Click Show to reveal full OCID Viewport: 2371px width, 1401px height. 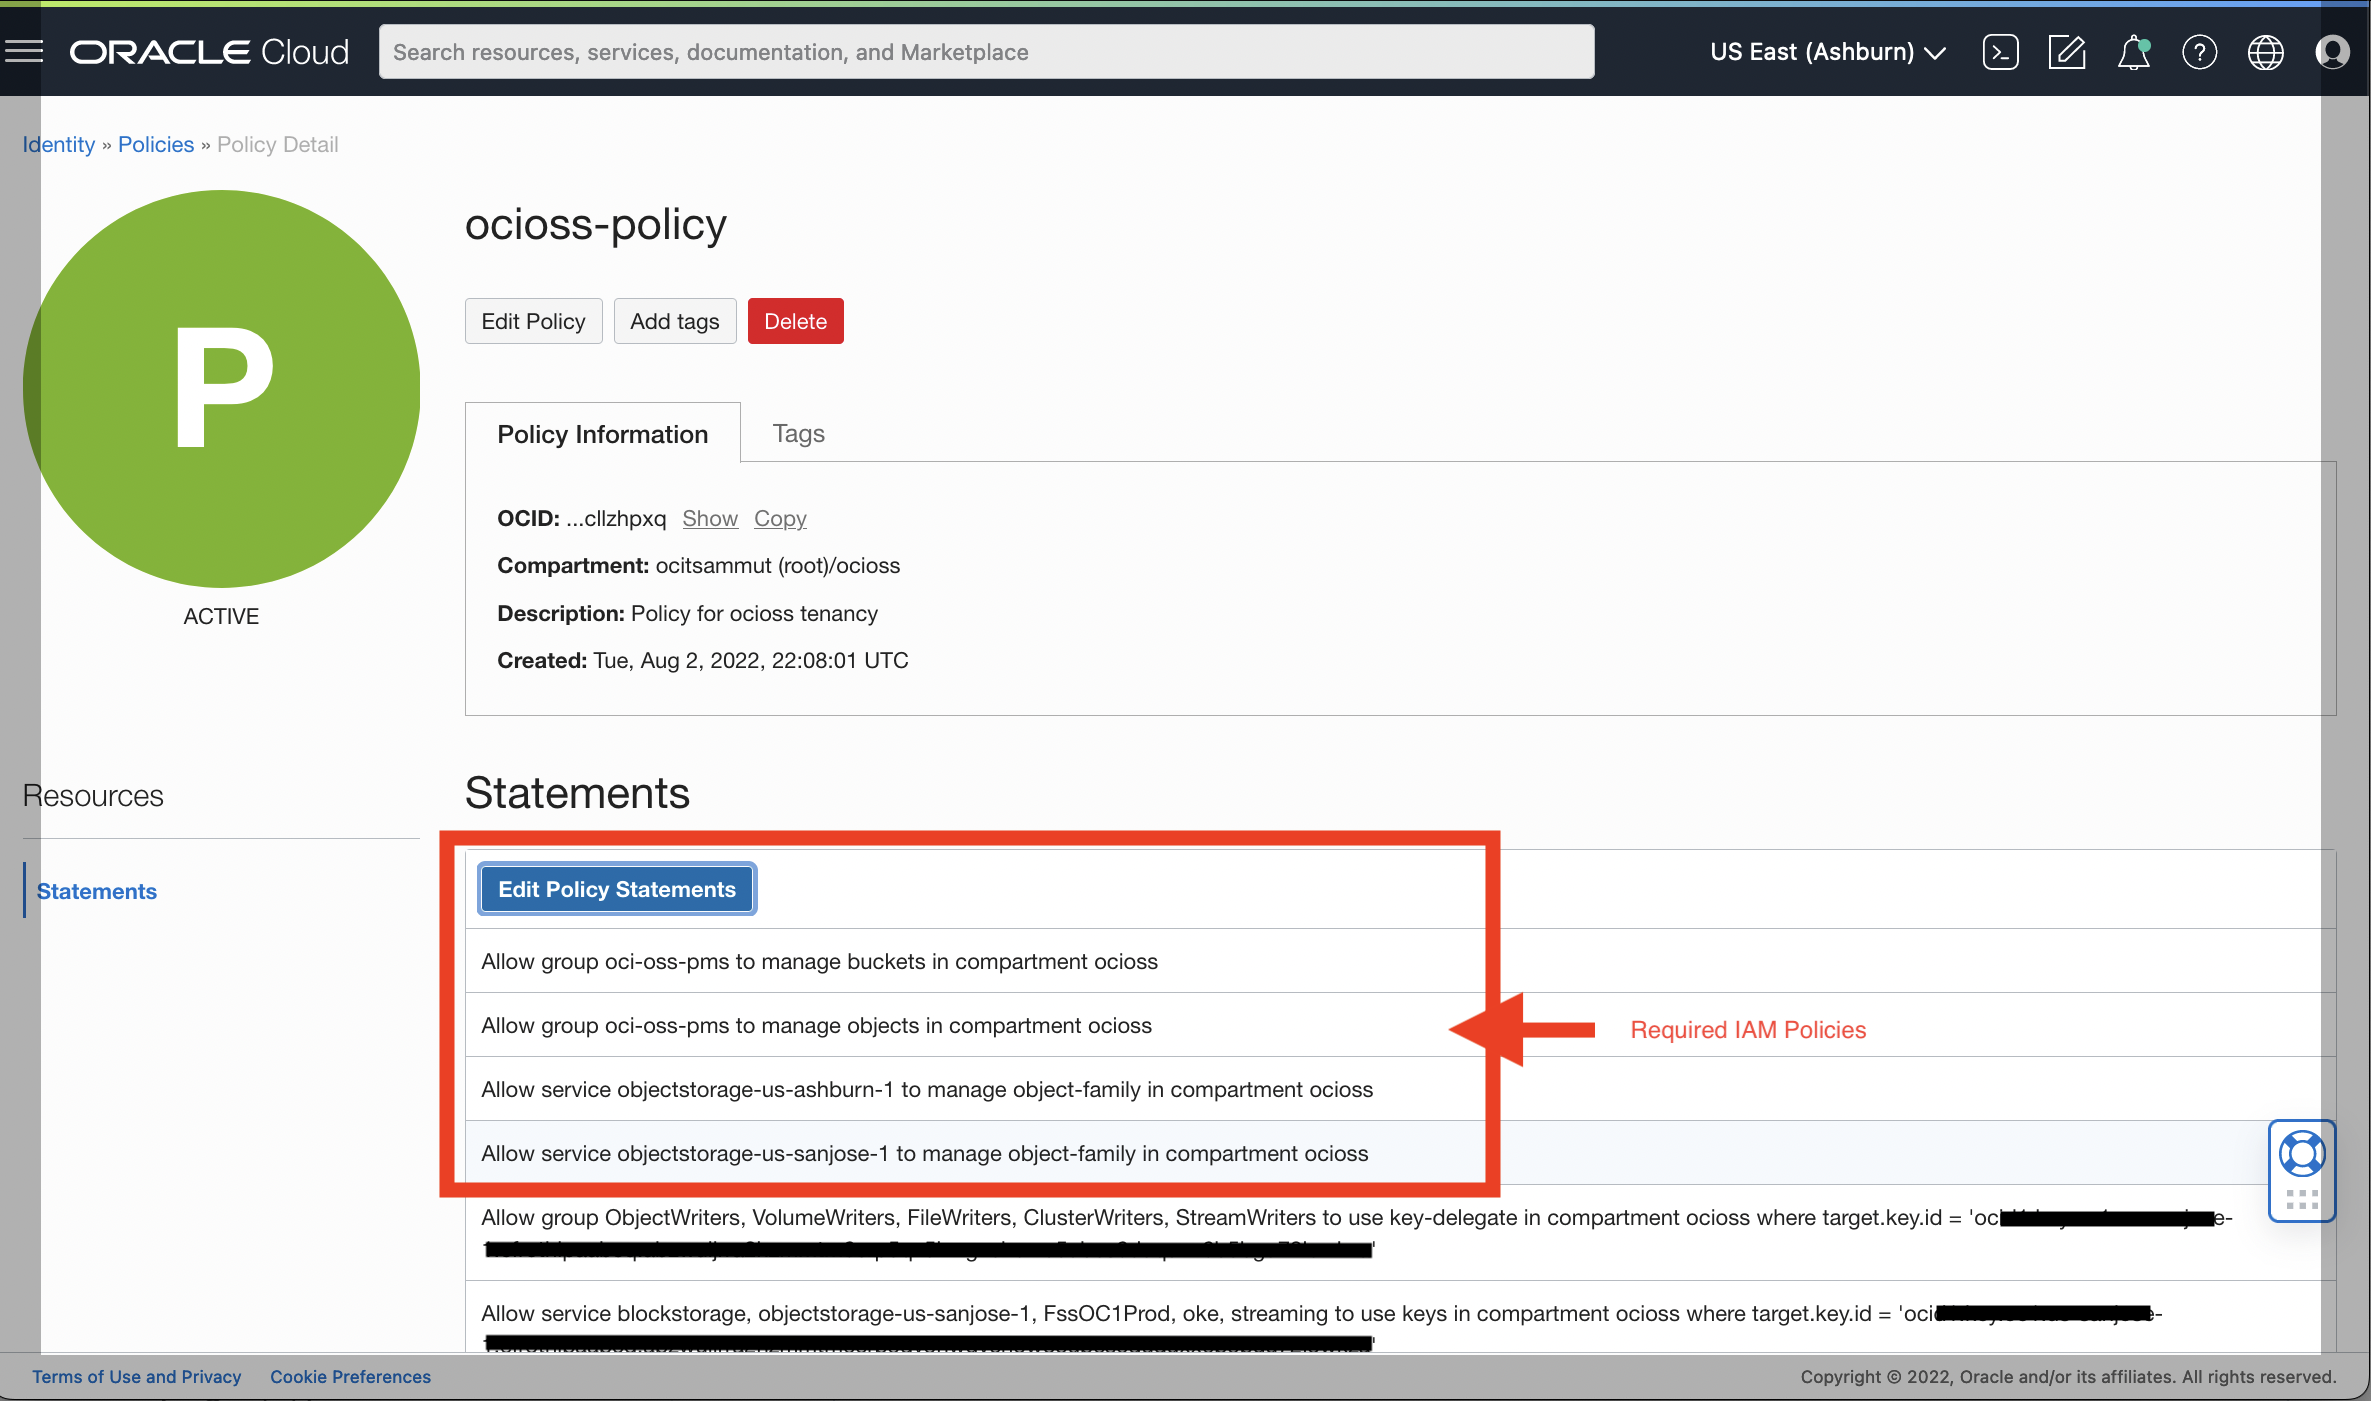click(x=709, y=517)
